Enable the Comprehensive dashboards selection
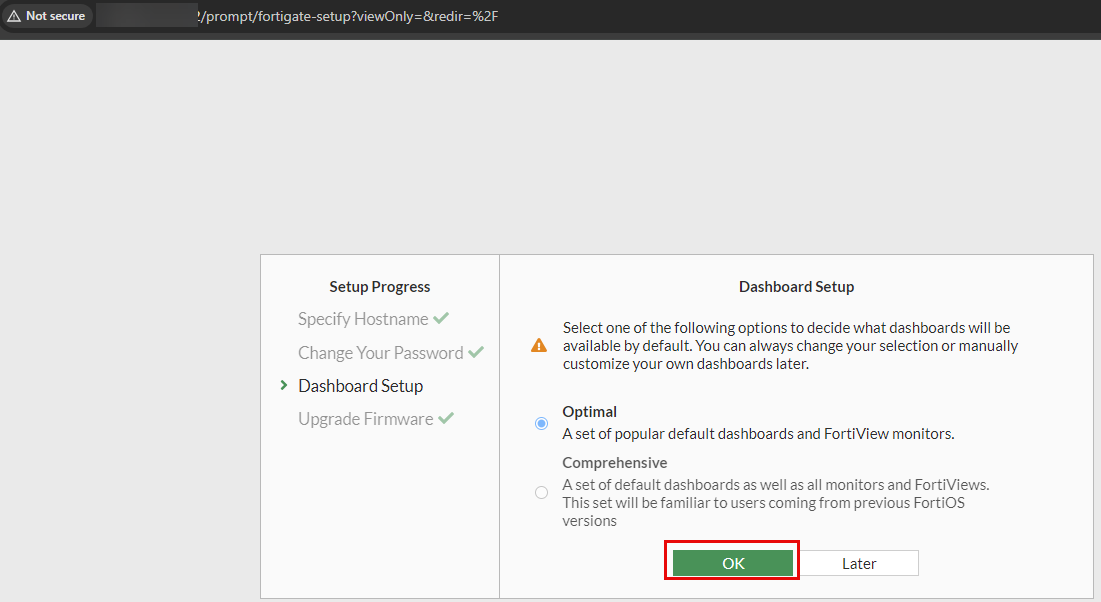Screen dimensions: 1101x602 [x=541, y=492]
